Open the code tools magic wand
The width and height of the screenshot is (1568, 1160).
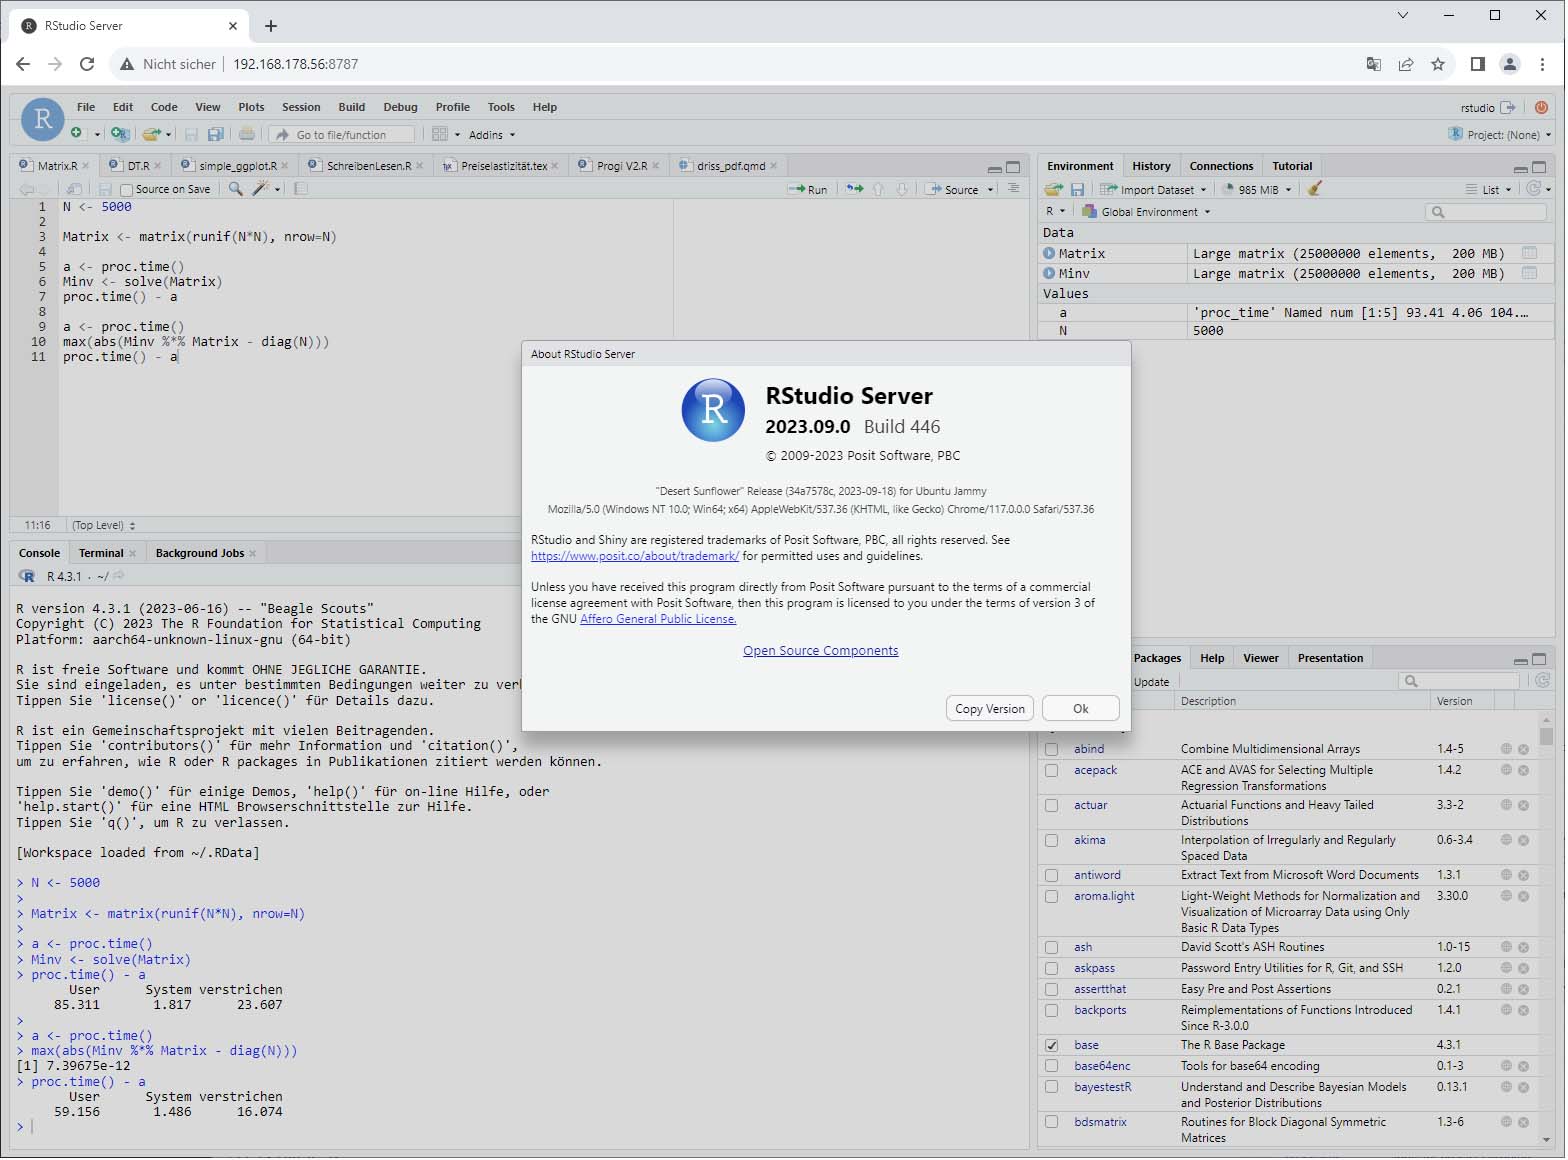click(262, 189)
